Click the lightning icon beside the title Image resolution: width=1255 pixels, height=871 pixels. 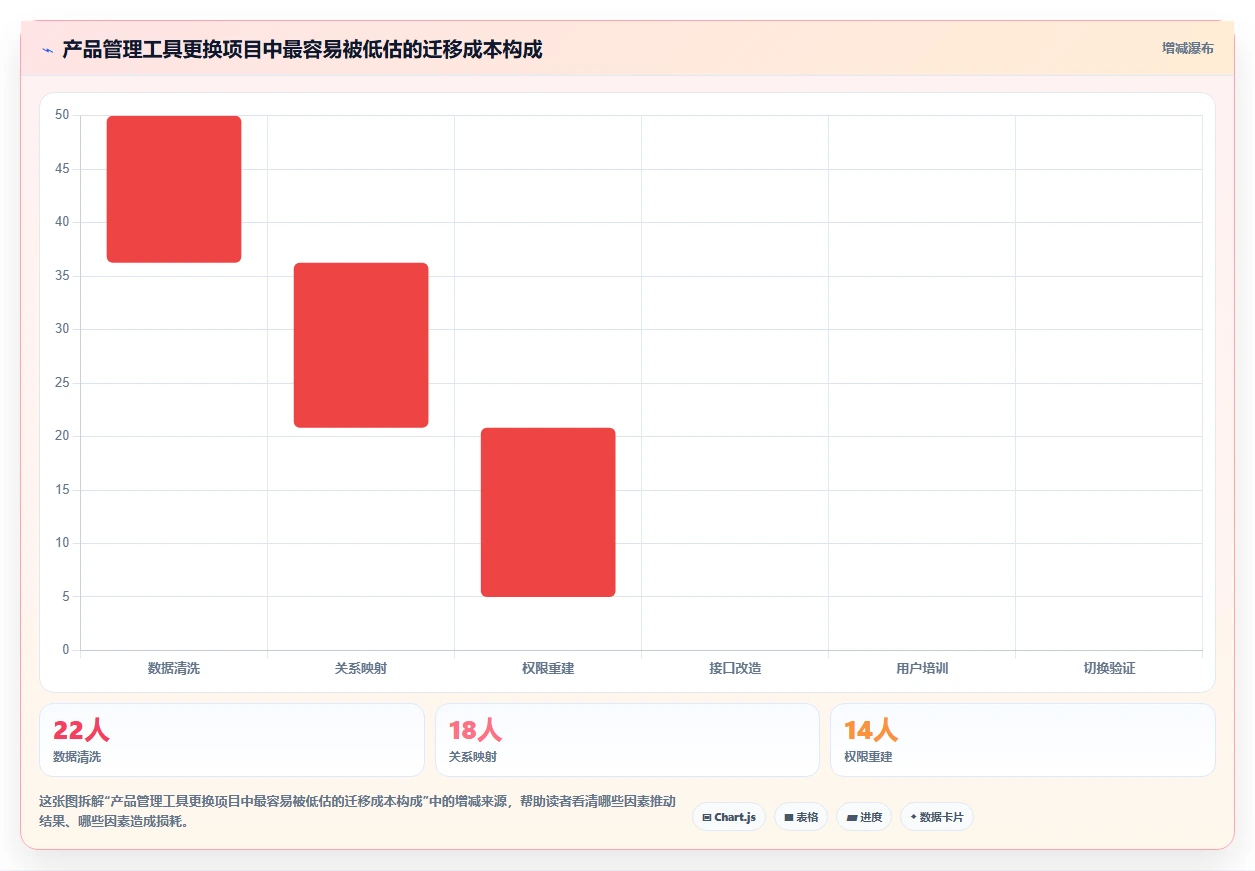click(x=48, y=50)
